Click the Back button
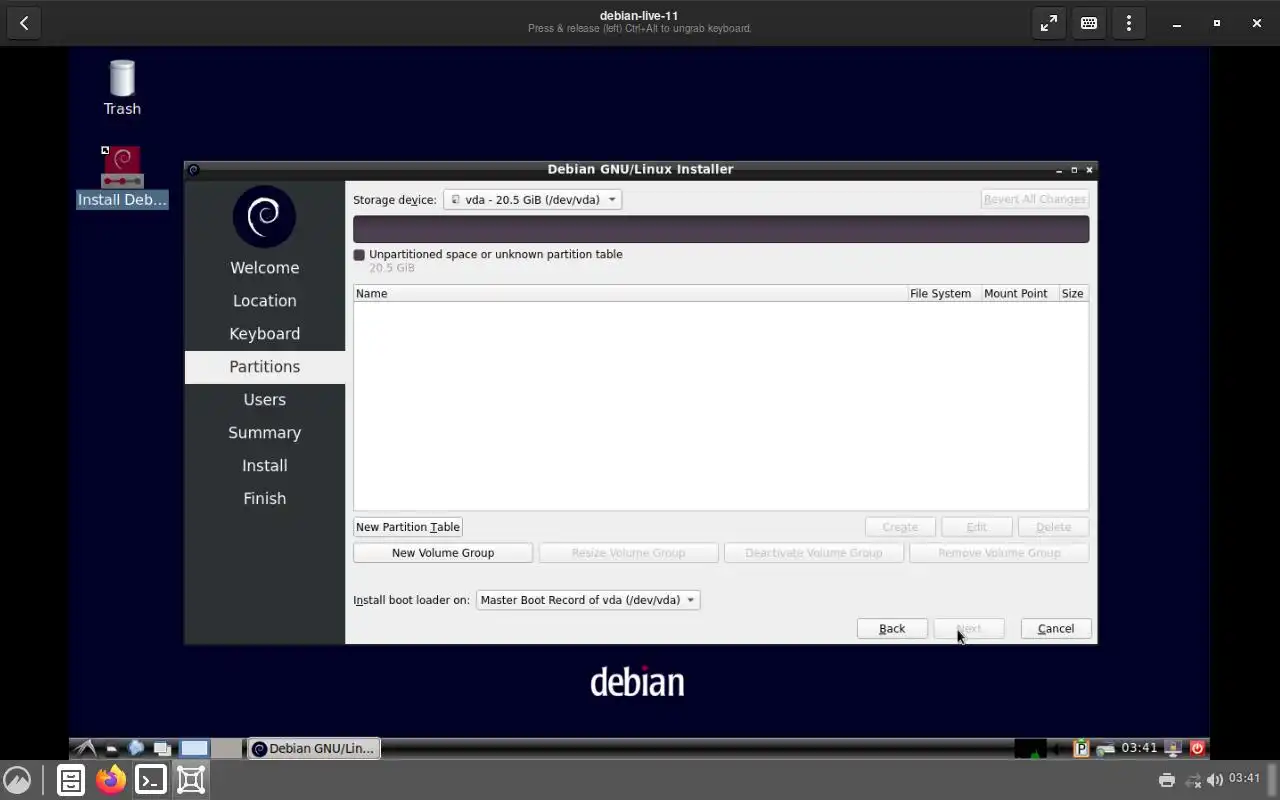Image resolution: width=1280 pixels, height=800 pixels. tap(892, 628)
